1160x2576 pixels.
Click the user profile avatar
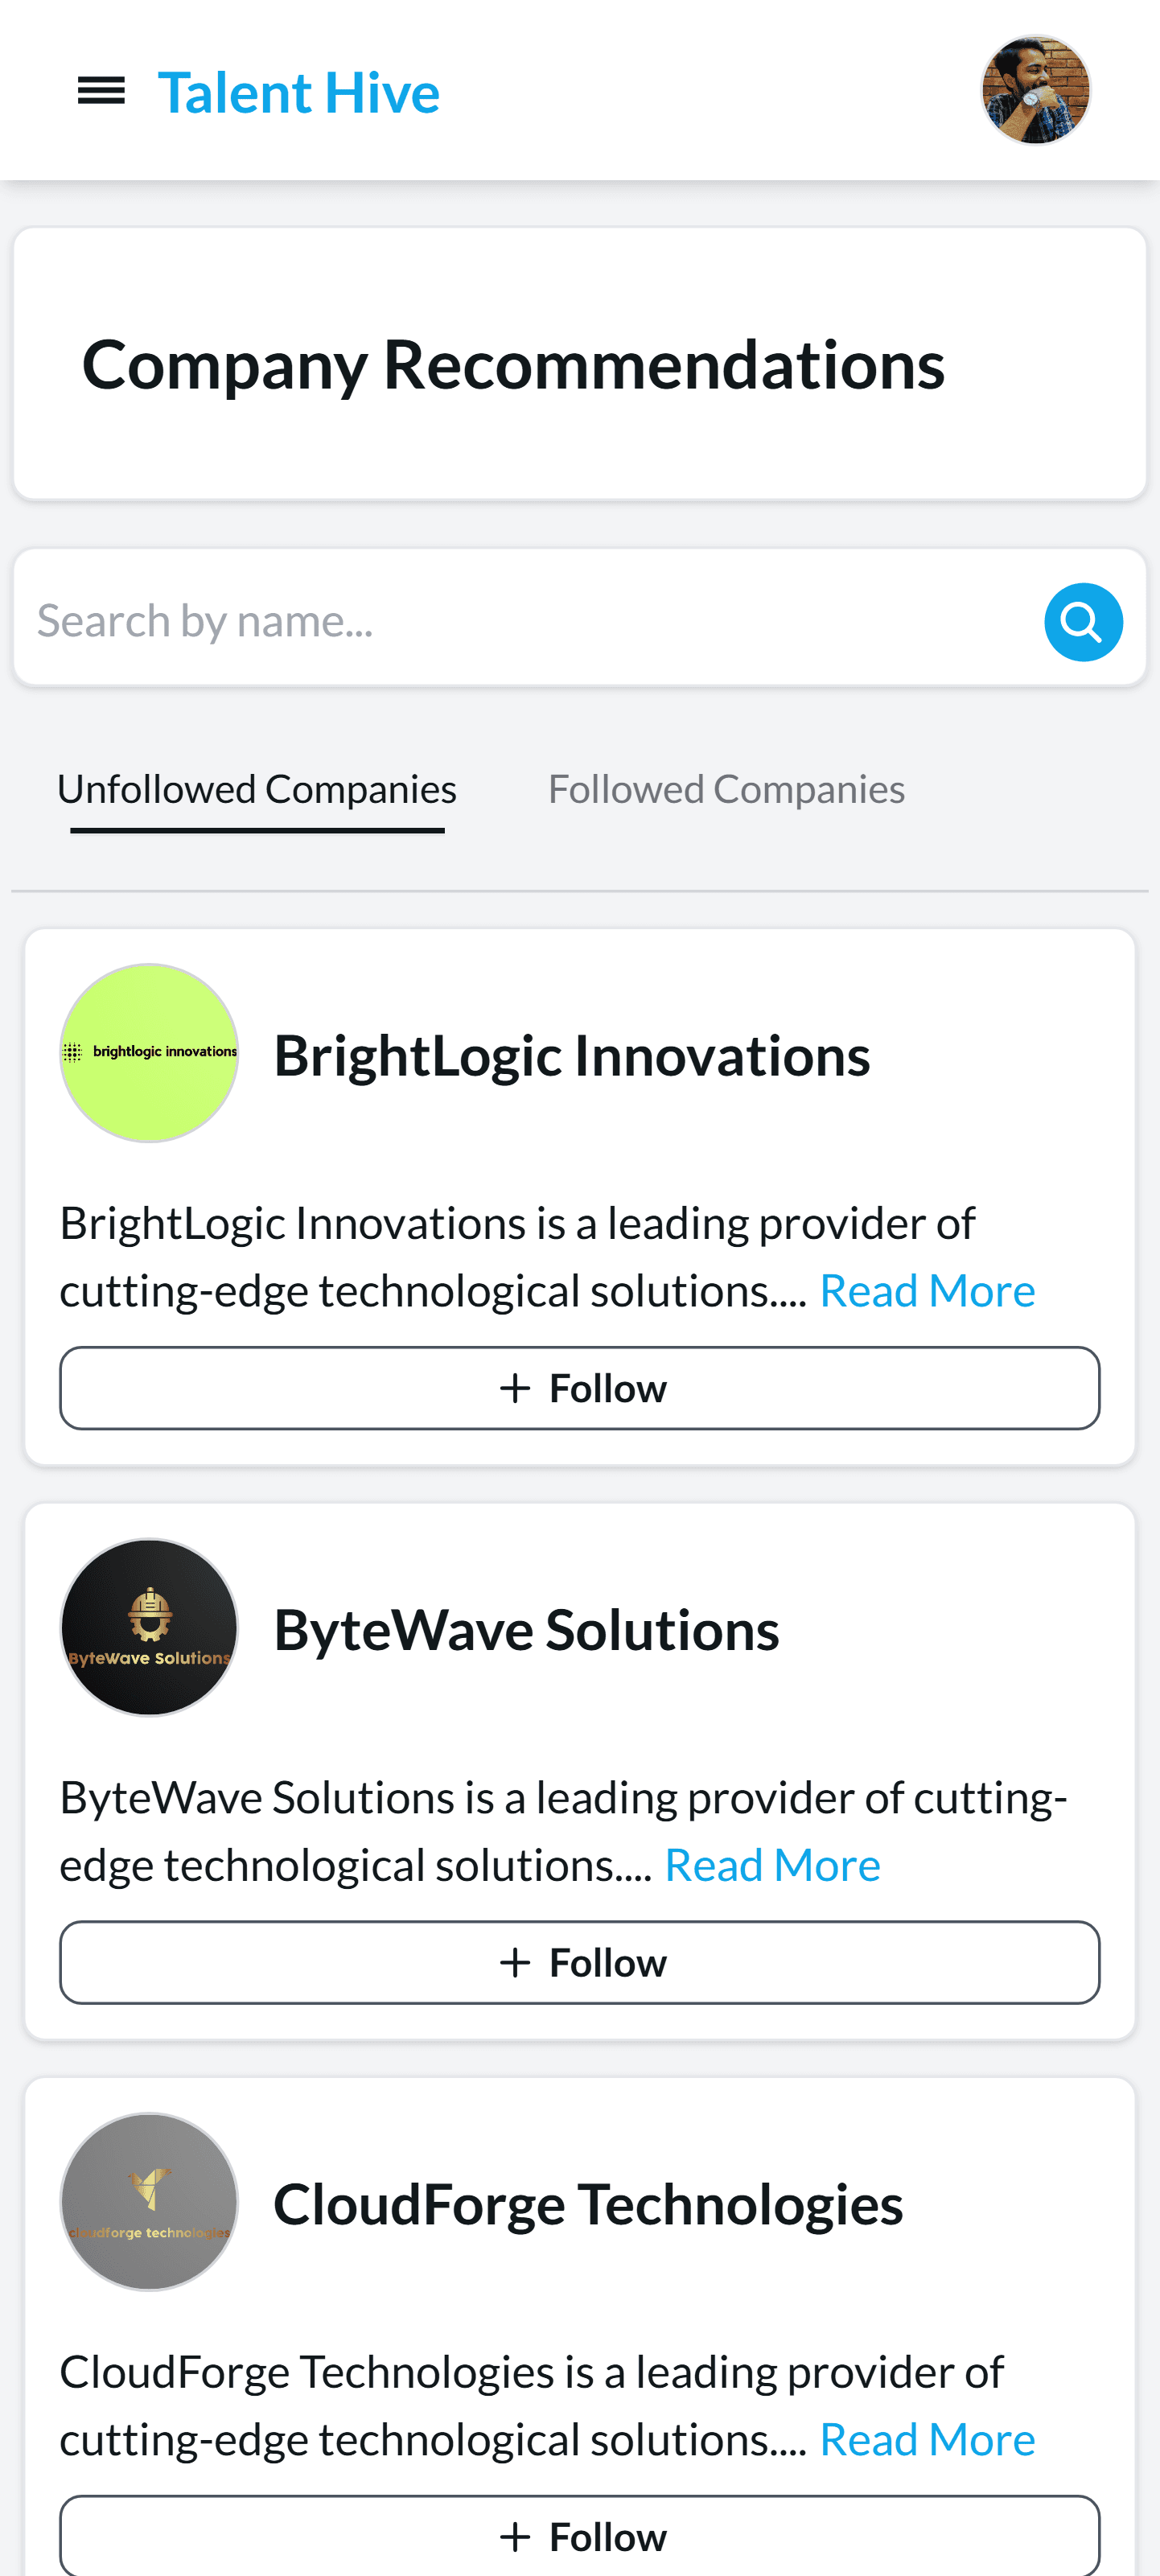(1034, 91)
